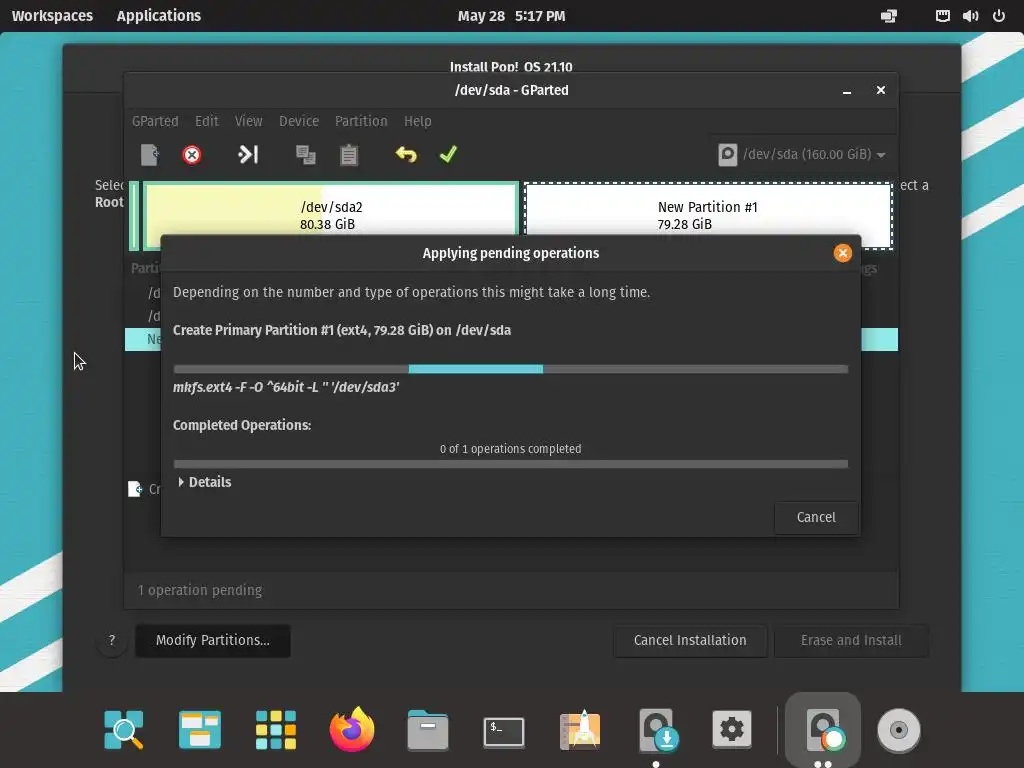Open the power menu icon
This screenshot has height=768, width=1024.
tap(999, 16)
